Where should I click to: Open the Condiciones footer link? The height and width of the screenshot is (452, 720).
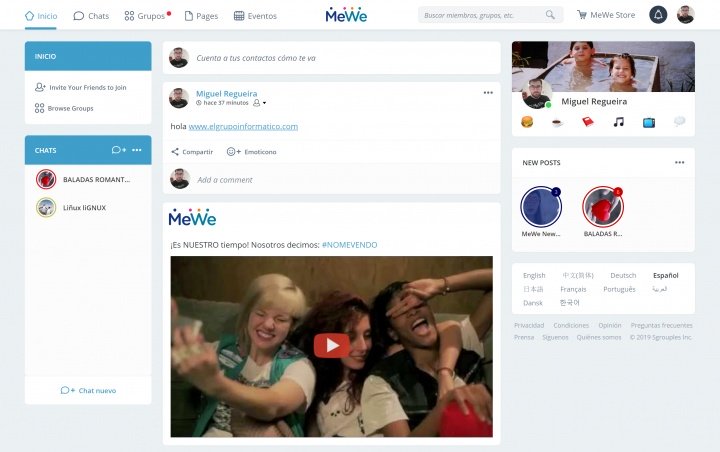pyautogui.click(x=571, y=325)
